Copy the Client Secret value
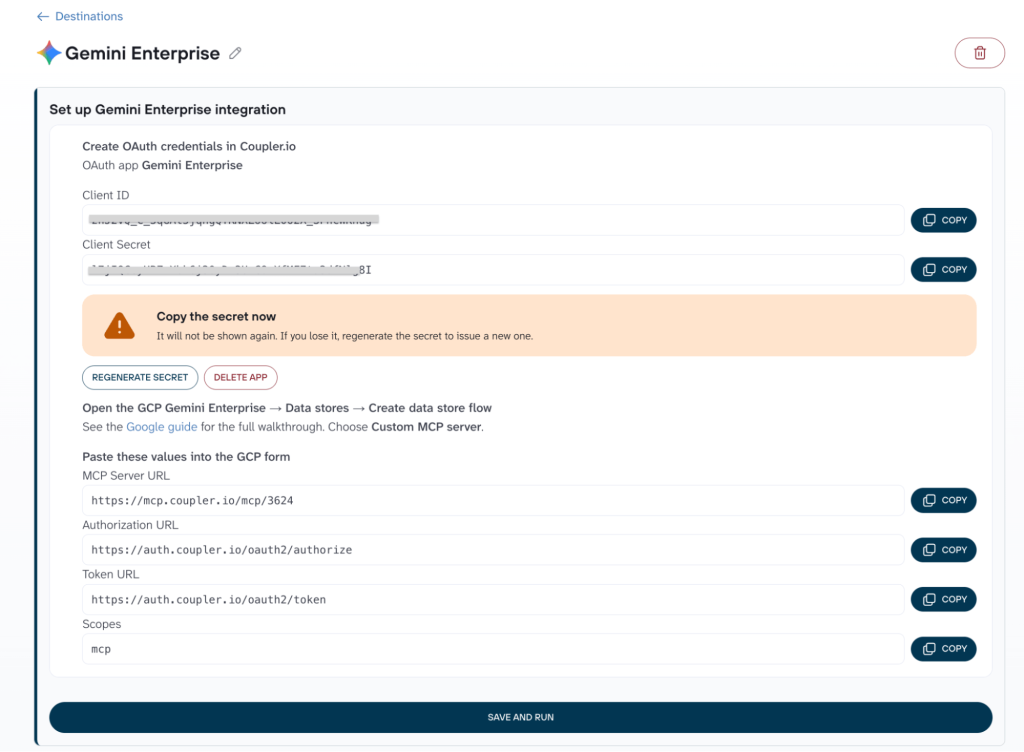 pos(943,270)
